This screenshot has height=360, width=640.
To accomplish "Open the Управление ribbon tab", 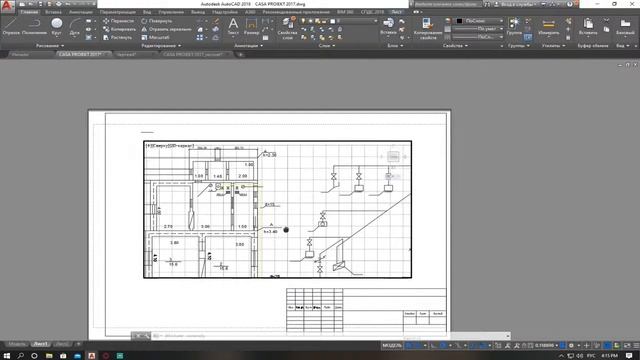I will 171,12.
